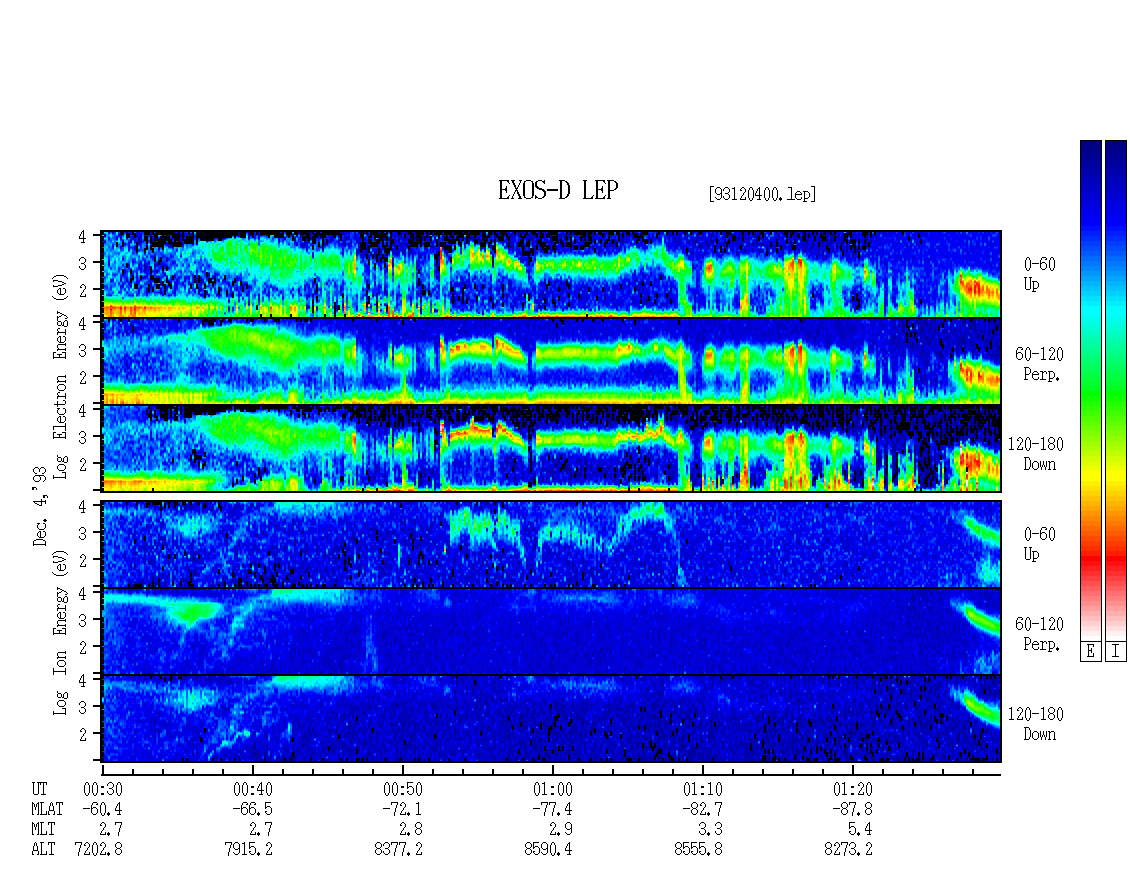The width and height of the screenshot is (1130, 875).
Task: Click the boxed I label under the color bar
Action: point(1116,652)
